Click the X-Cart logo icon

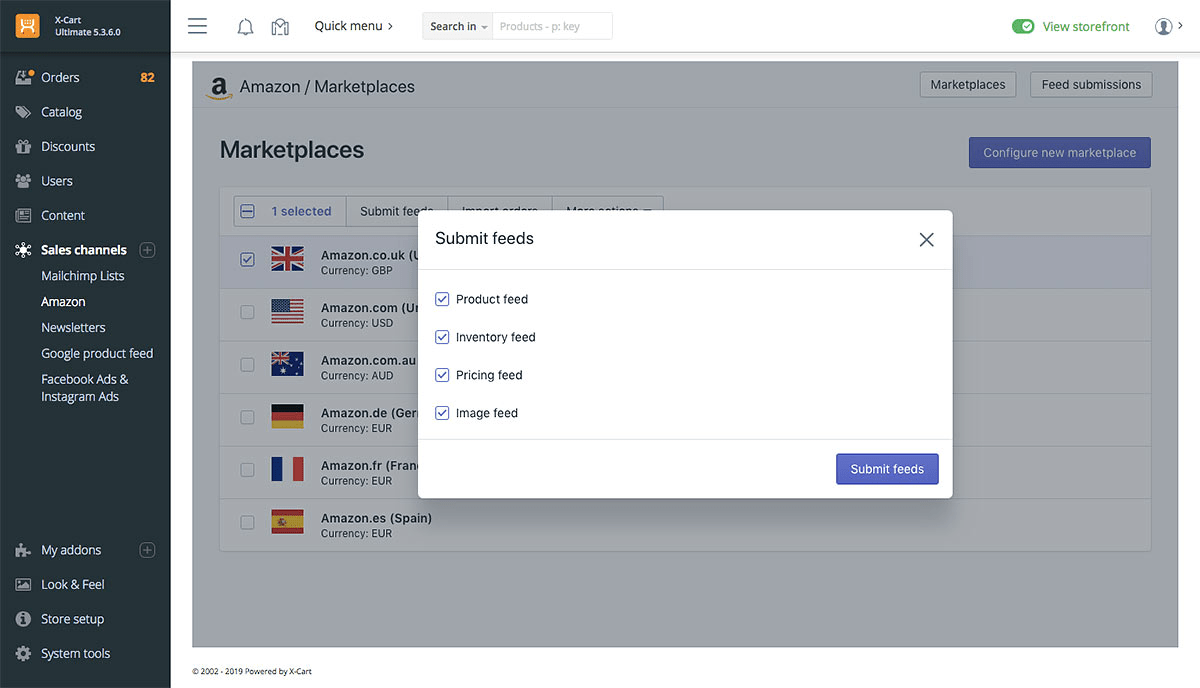28,25
